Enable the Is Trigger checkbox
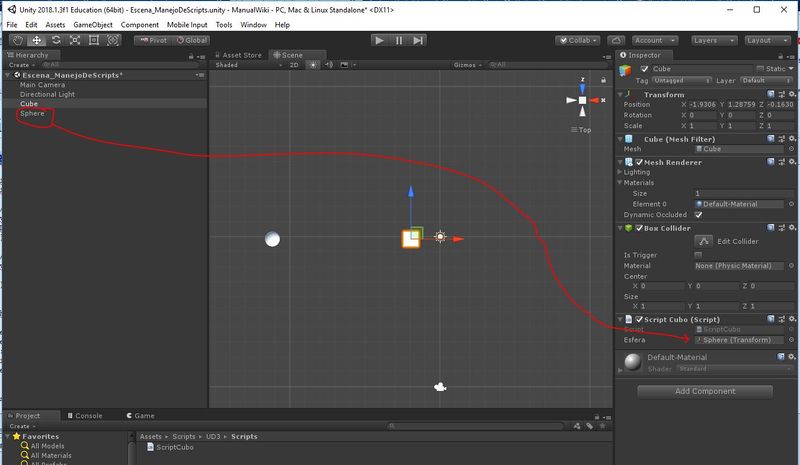 coord(698,255)
